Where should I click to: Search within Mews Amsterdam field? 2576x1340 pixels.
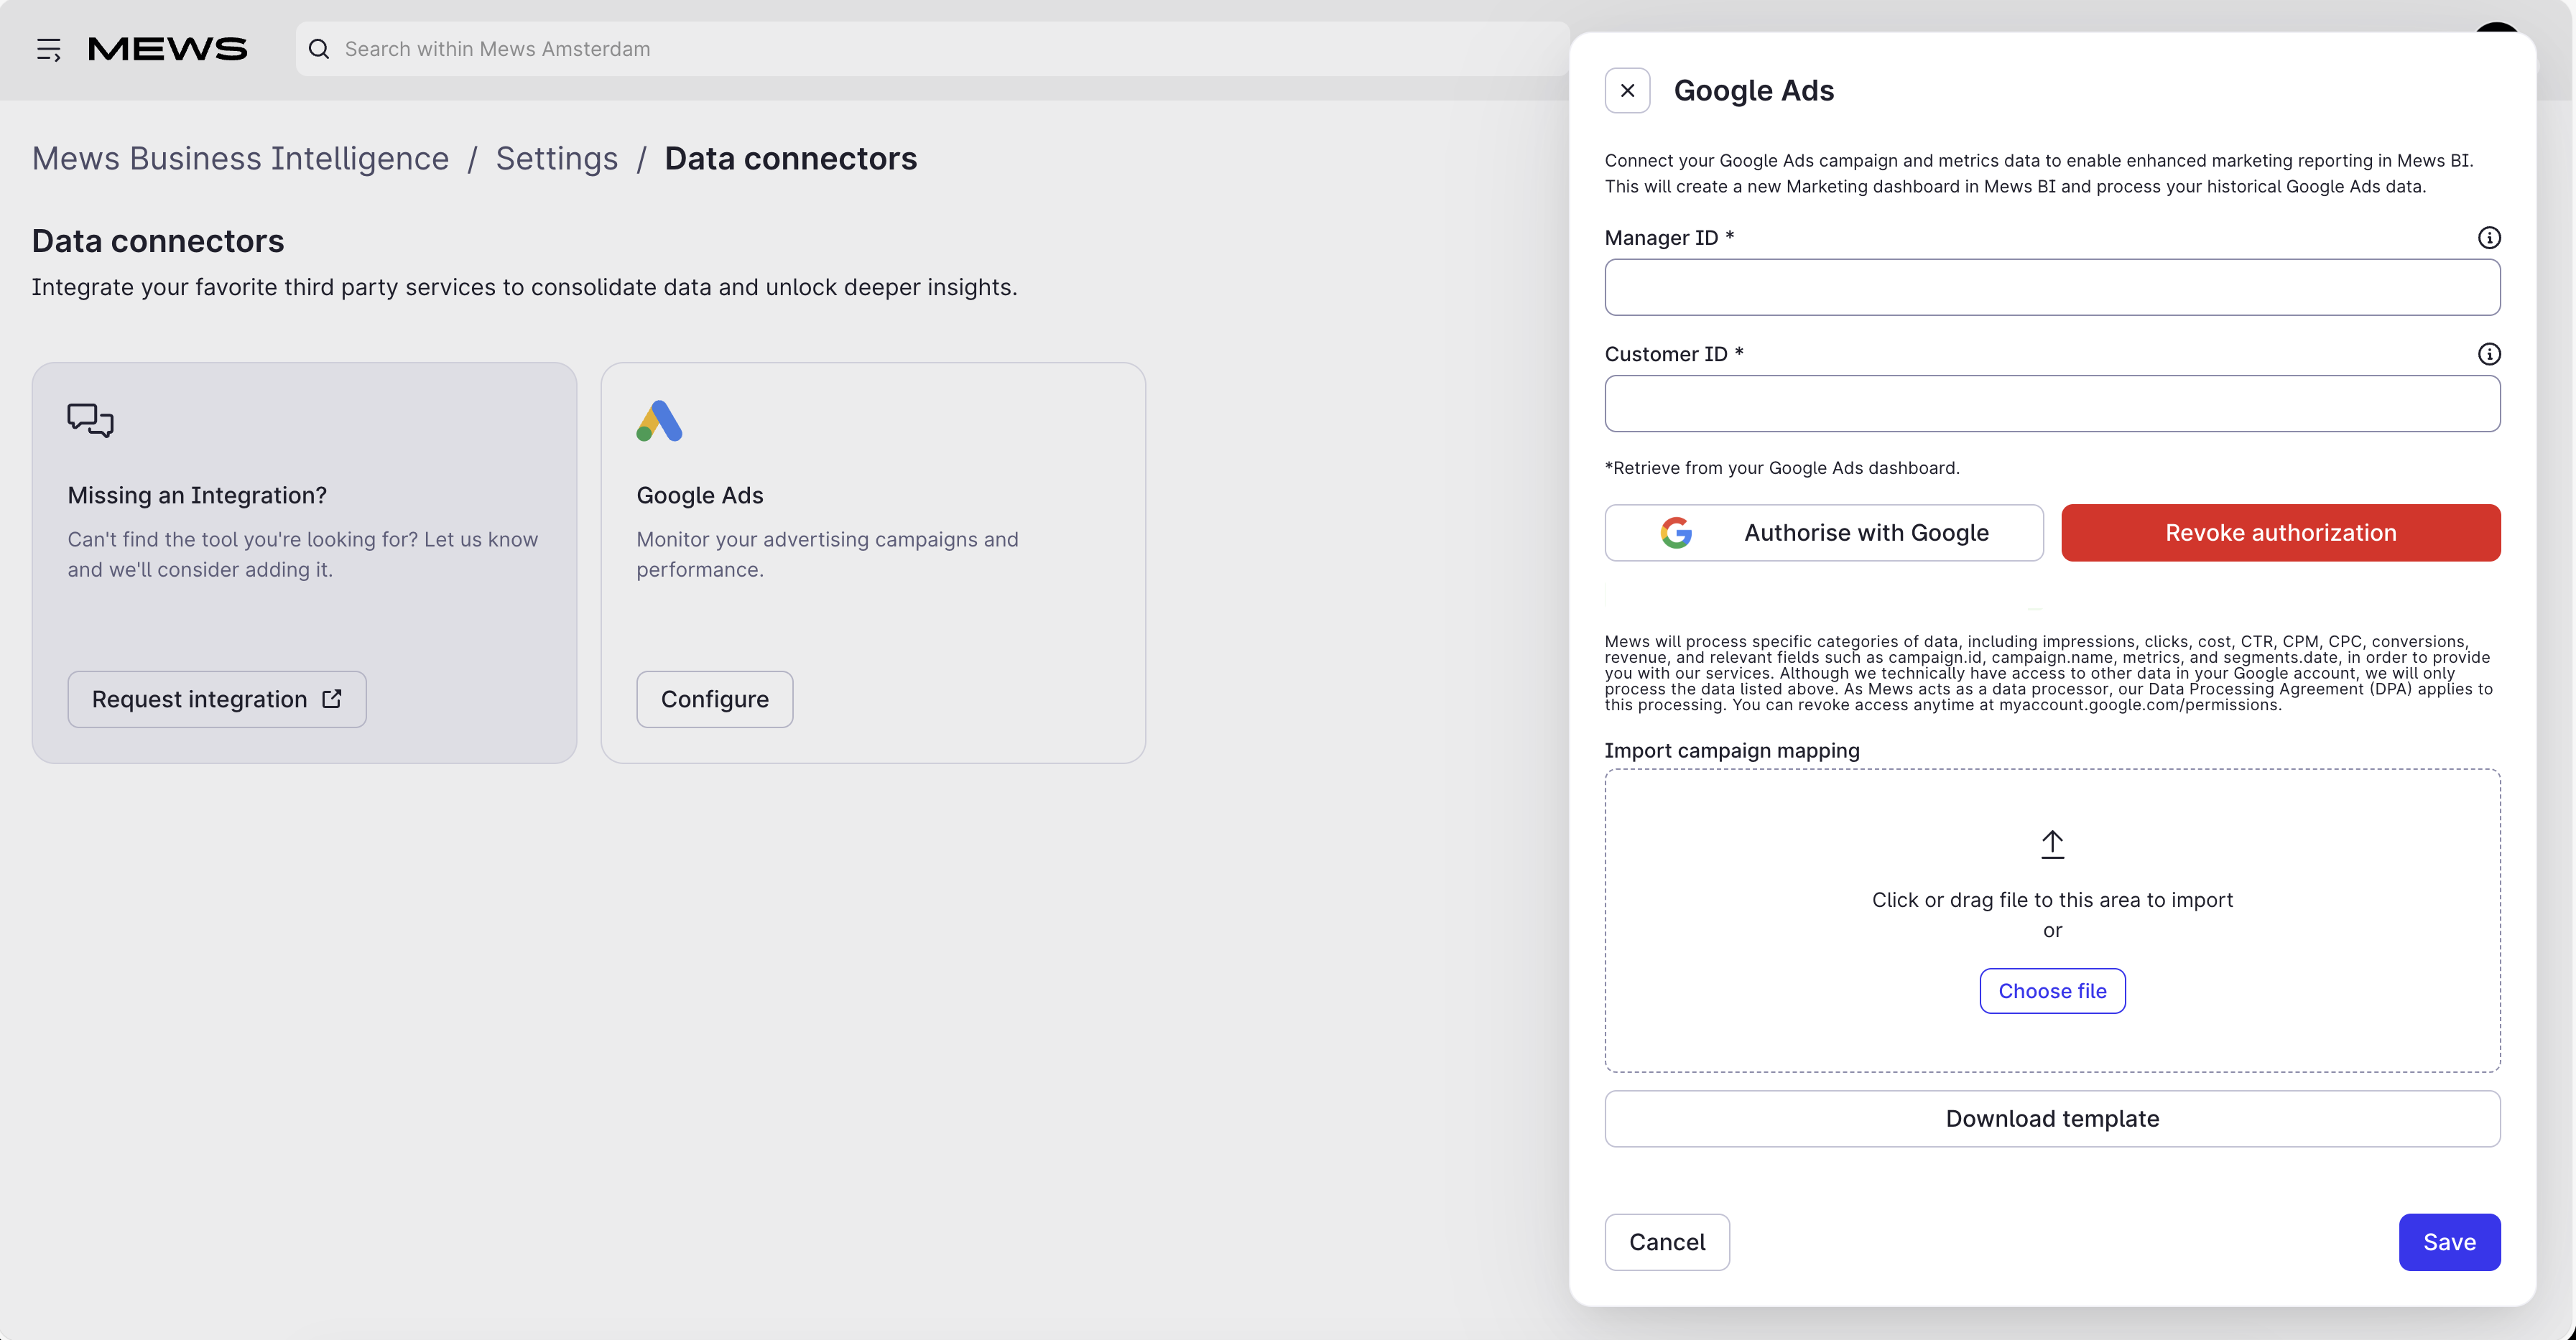[x=931, y=49]
